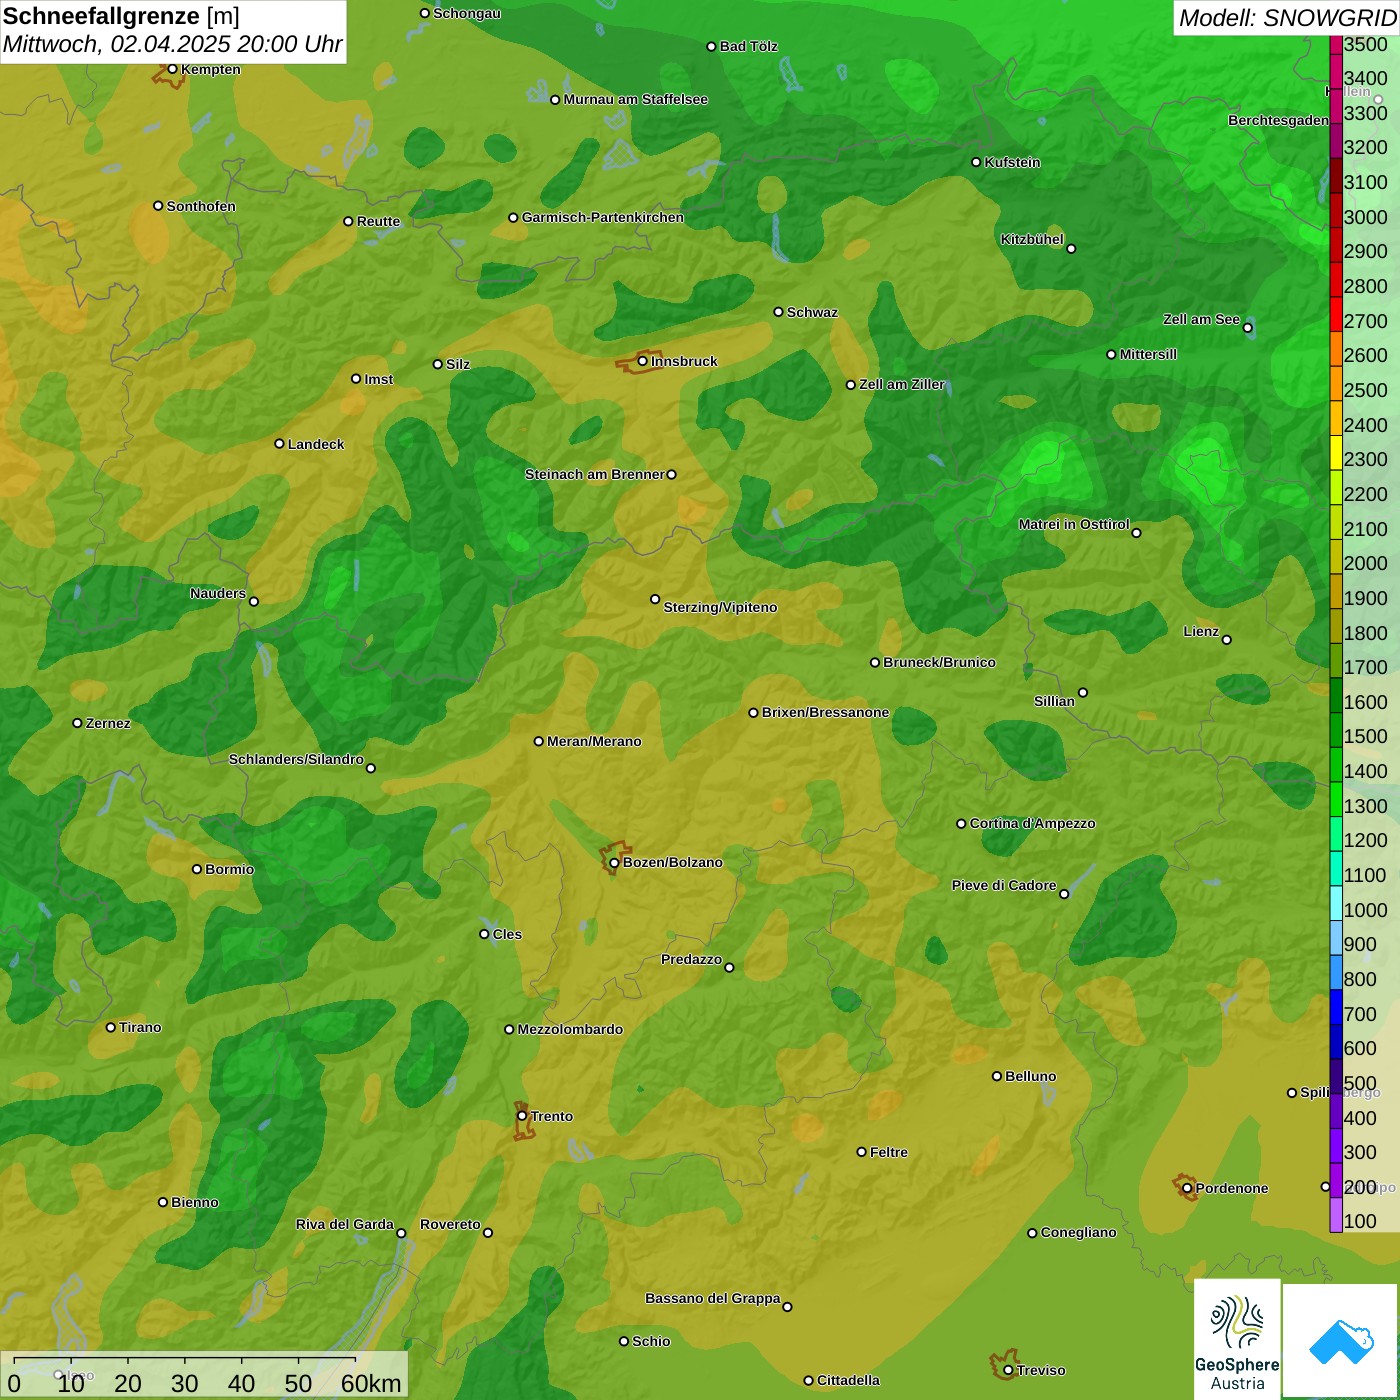The height and width of the screenshot is (1400, 1400).
Task: Click the 'Steinach am Brenner' label
Action: [x=594, y=474]
